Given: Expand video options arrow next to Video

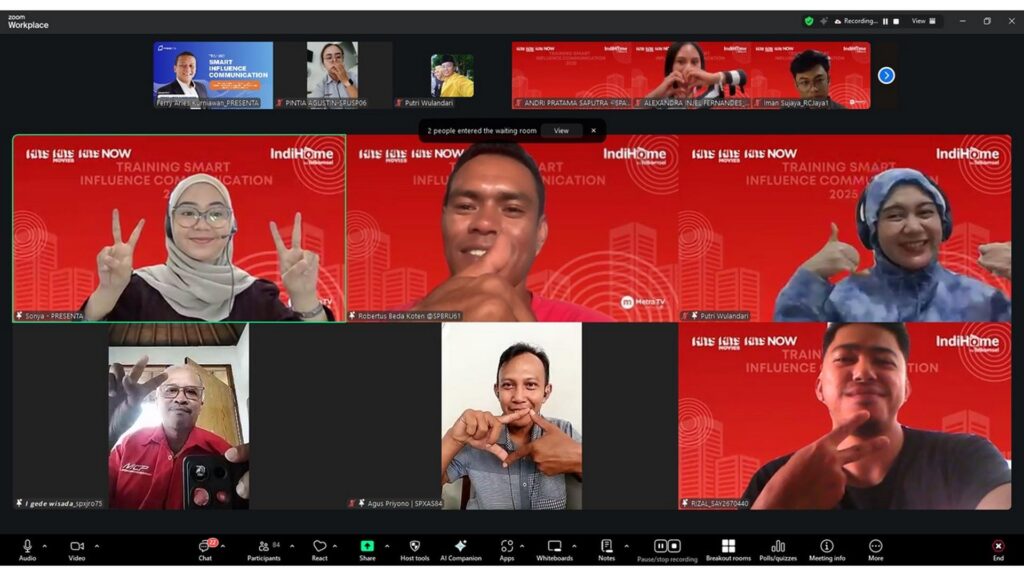Looking at the screenshot, I should coord(97,546).
